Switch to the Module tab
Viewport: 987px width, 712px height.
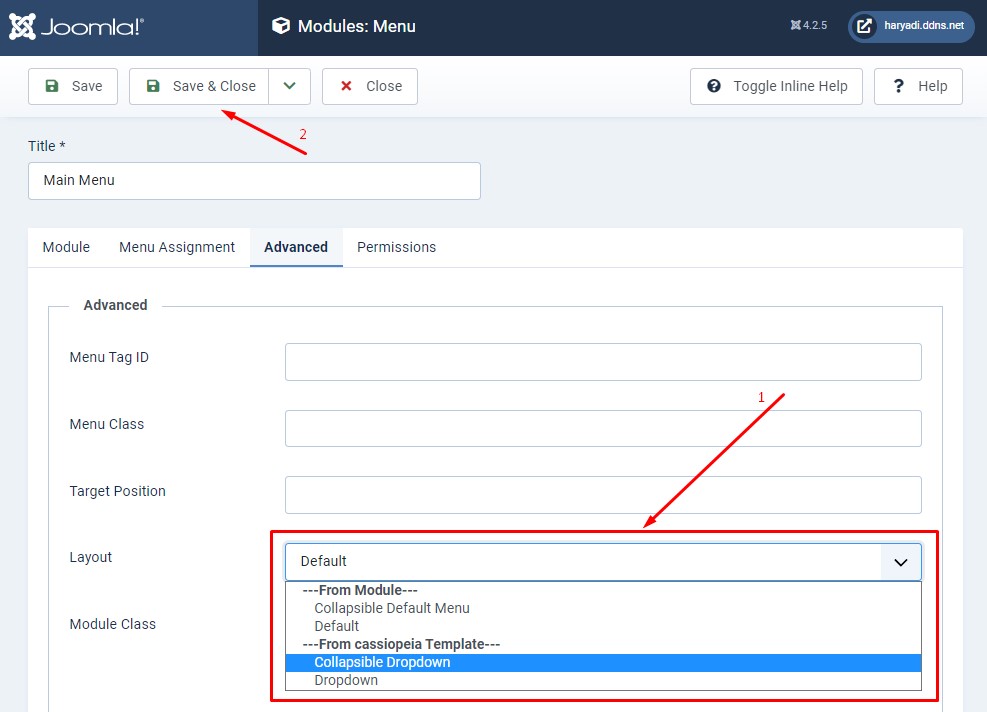point(66,247)
